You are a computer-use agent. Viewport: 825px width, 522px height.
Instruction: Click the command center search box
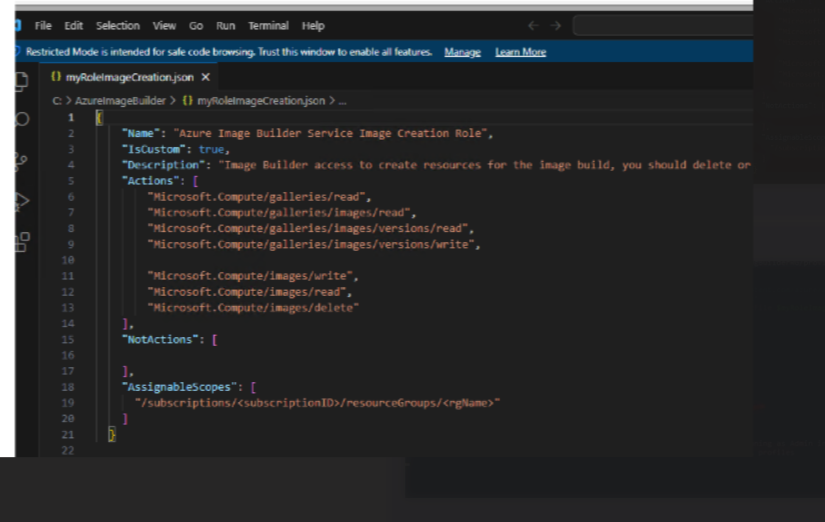pyautogui.click(x=663, y=25)
